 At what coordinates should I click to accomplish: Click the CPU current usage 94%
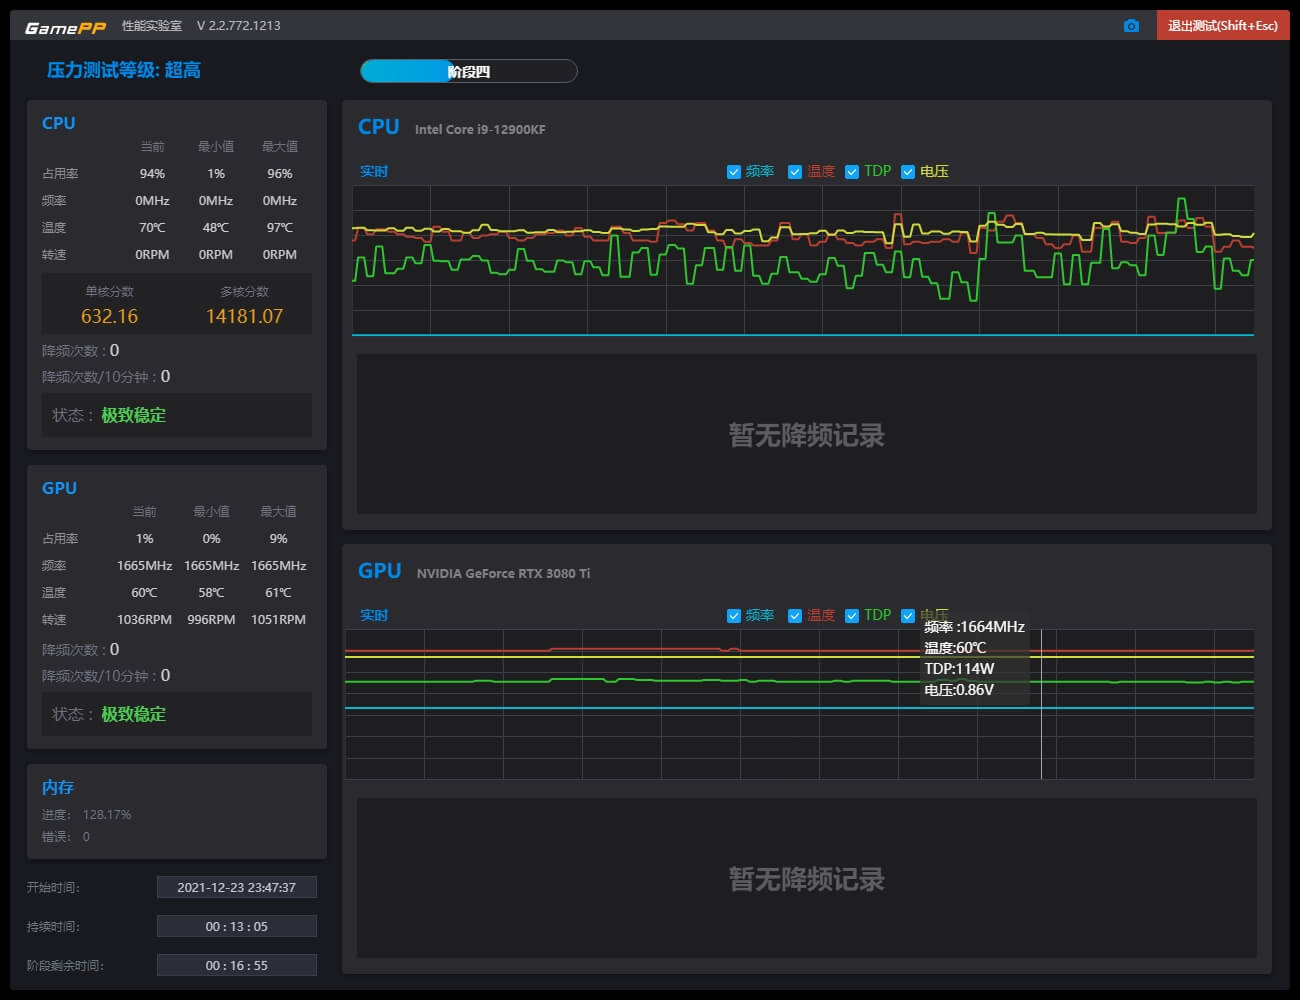(152, 174)
